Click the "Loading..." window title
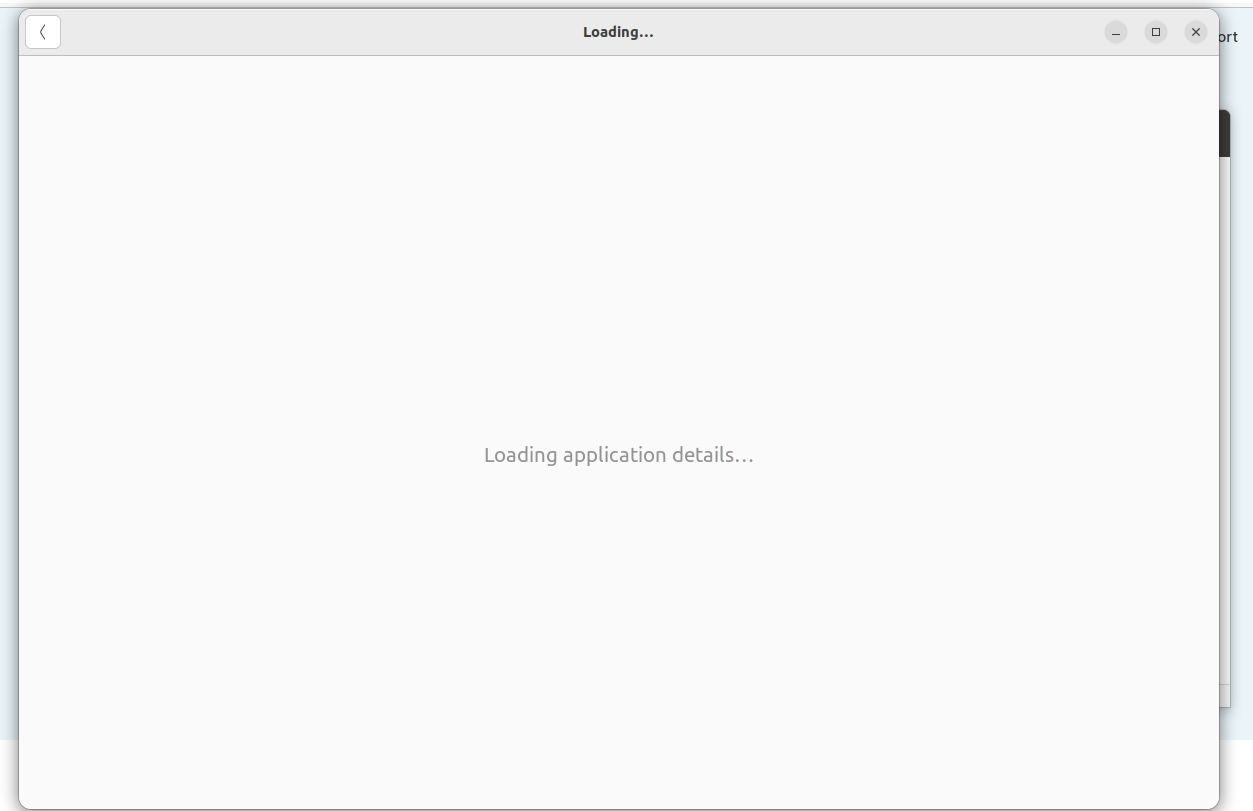Screen dimensions: 1253x811 (619, 32)
